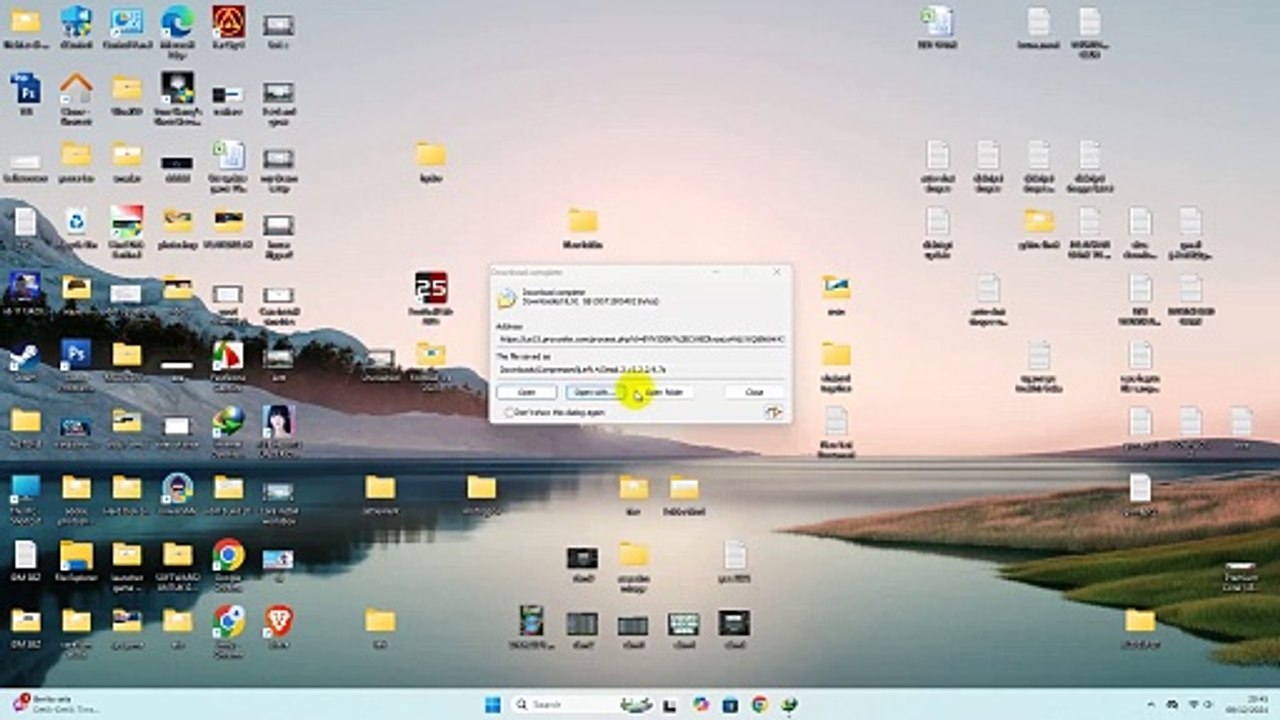
Task: Select the Address URL field
Action: 641,339
